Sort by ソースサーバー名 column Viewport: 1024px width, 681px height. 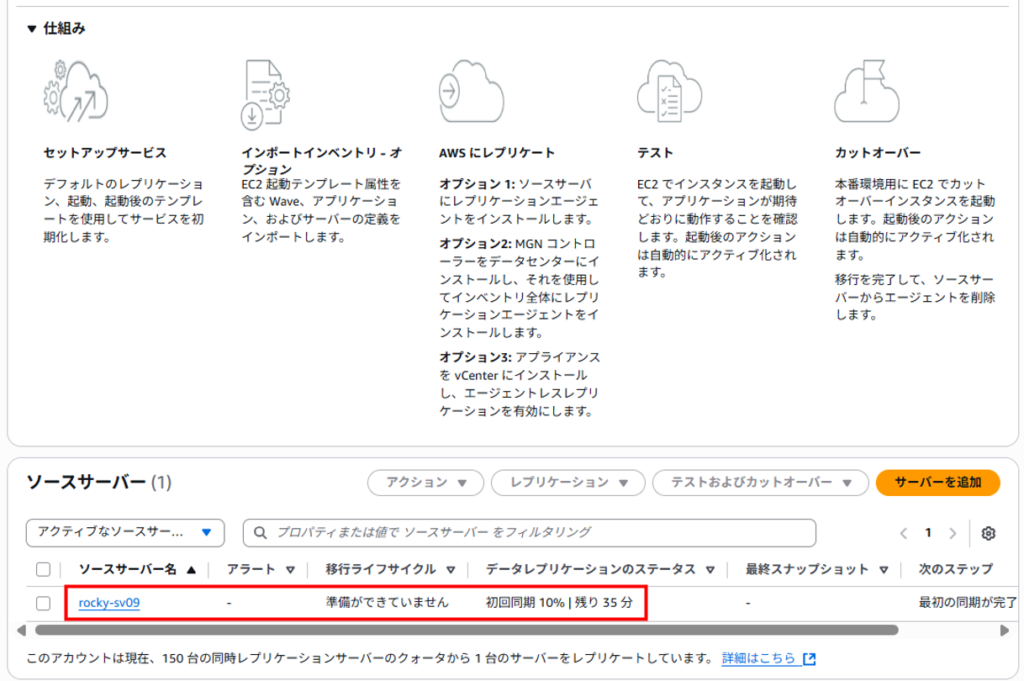(x=137, y=569)
